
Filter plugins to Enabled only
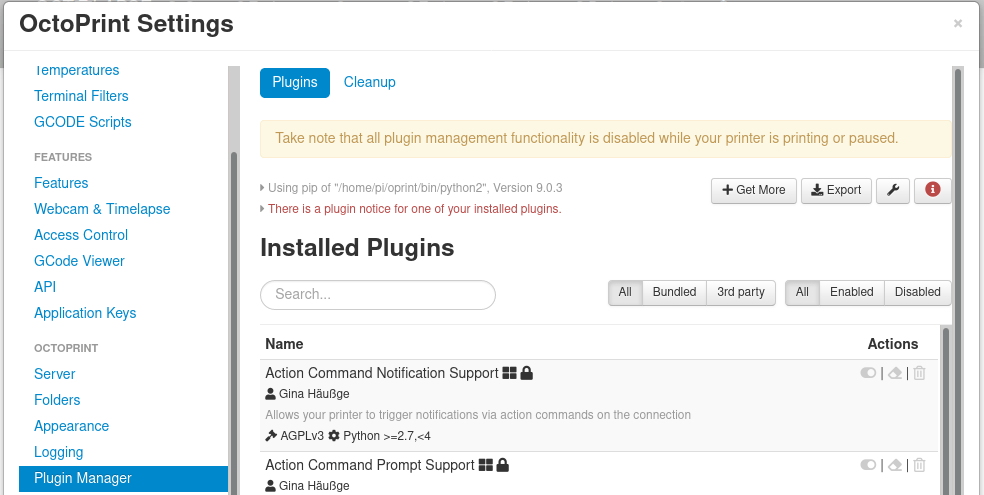[x=851, y=292]
